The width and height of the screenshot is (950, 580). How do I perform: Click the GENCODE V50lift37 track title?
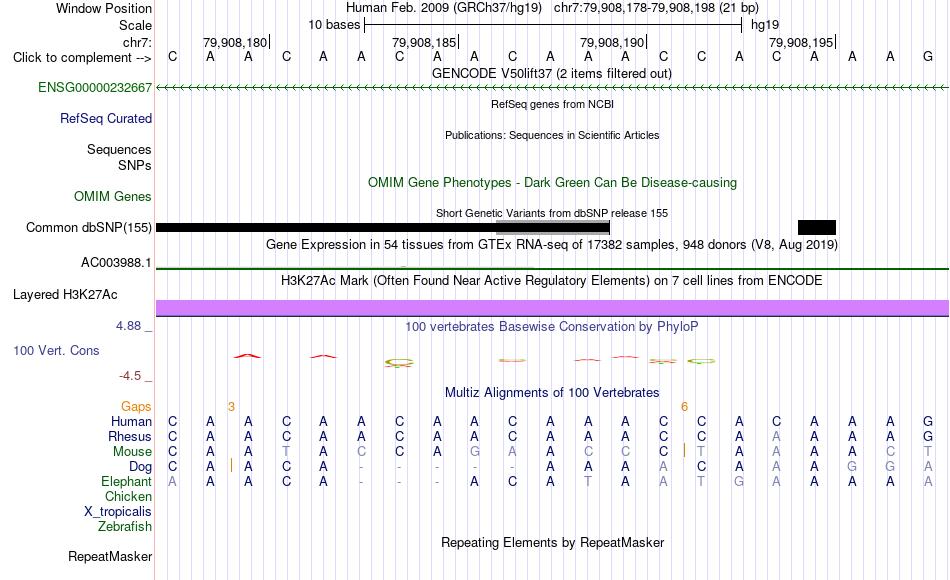(x=551, y=74)
